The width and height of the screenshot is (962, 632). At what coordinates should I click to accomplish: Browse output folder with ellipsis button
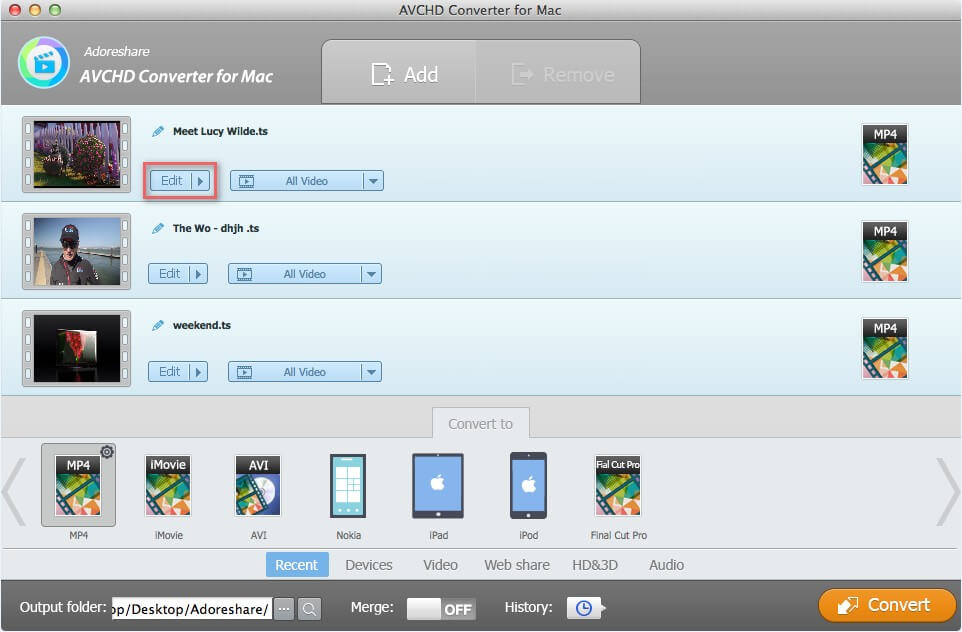284,609
